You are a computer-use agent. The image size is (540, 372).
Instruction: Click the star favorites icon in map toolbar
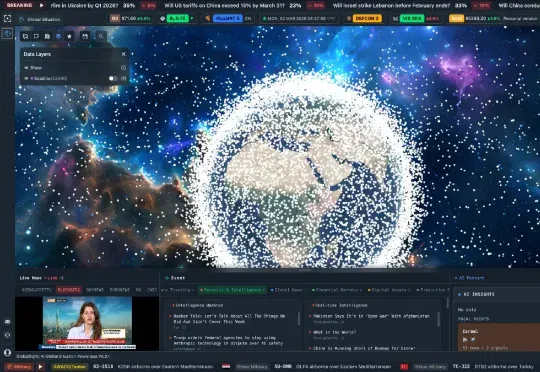(69, 36)
